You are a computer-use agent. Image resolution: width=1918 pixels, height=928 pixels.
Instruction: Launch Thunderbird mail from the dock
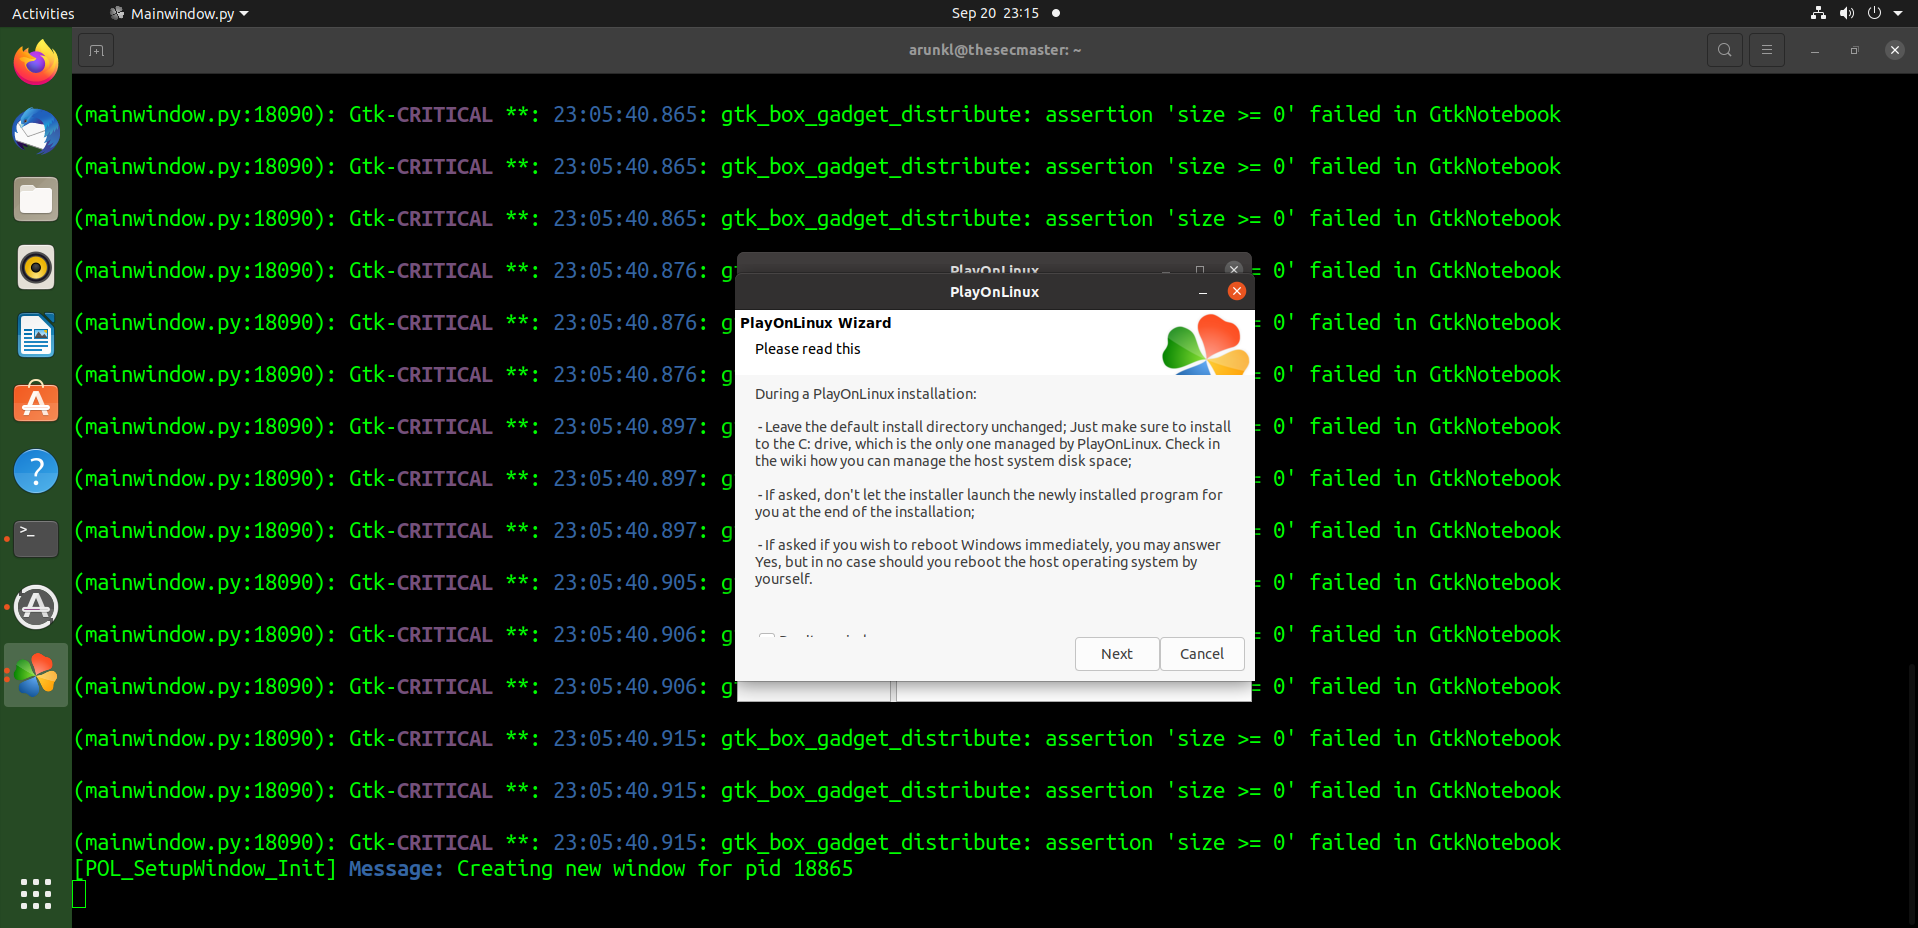36,131
